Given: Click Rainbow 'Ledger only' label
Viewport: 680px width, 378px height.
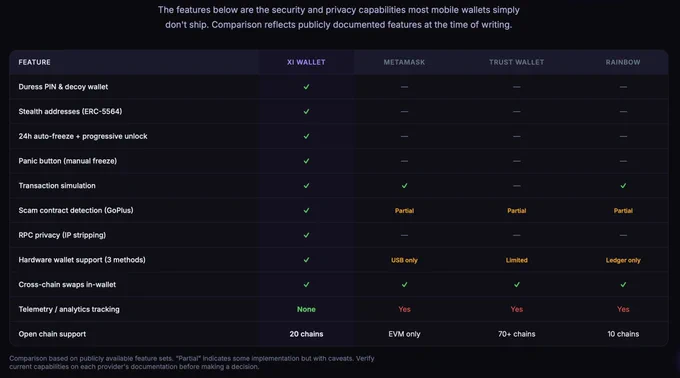Looking at the screenshot, I should (623, 260).
